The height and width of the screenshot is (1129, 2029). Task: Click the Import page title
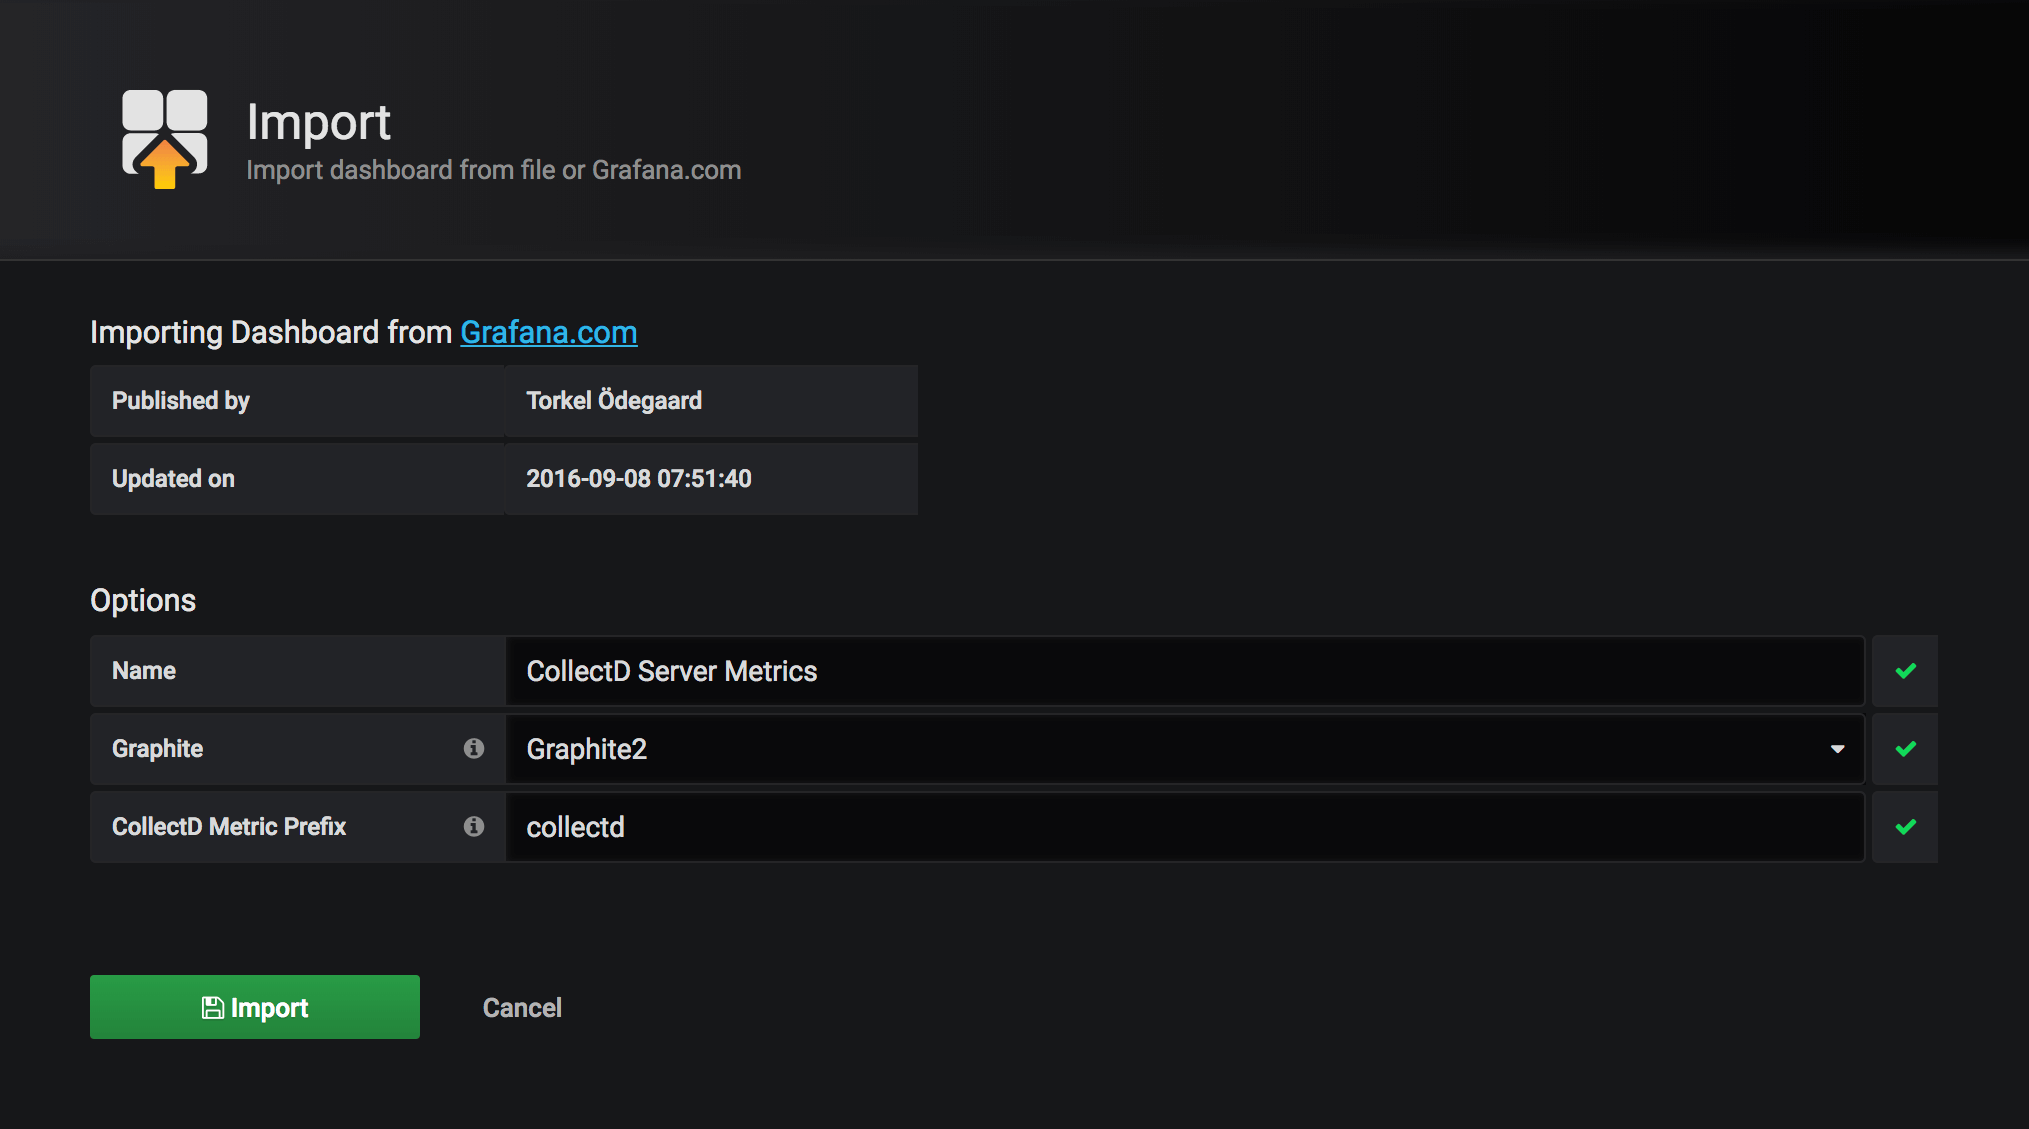[x=318, y=122]
